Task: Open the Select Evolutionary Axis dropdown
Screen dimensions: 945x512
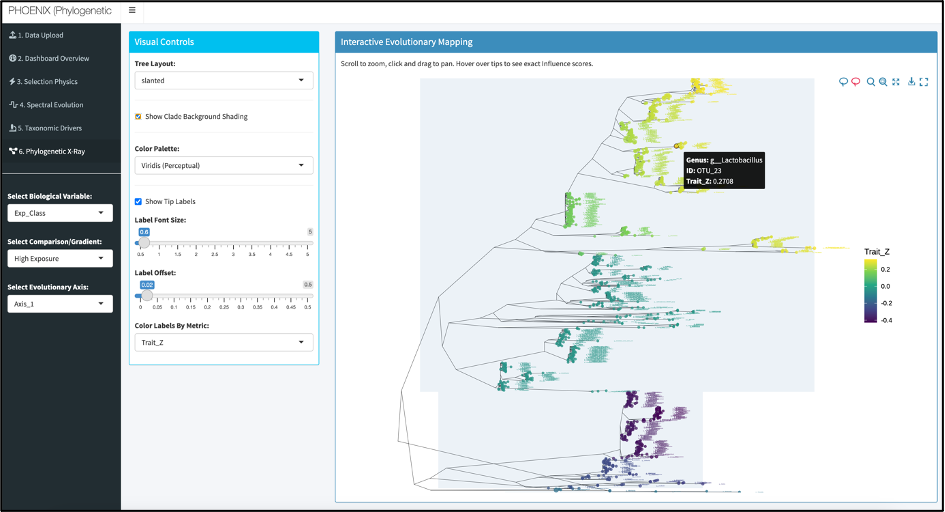Action: click(59, 304)
